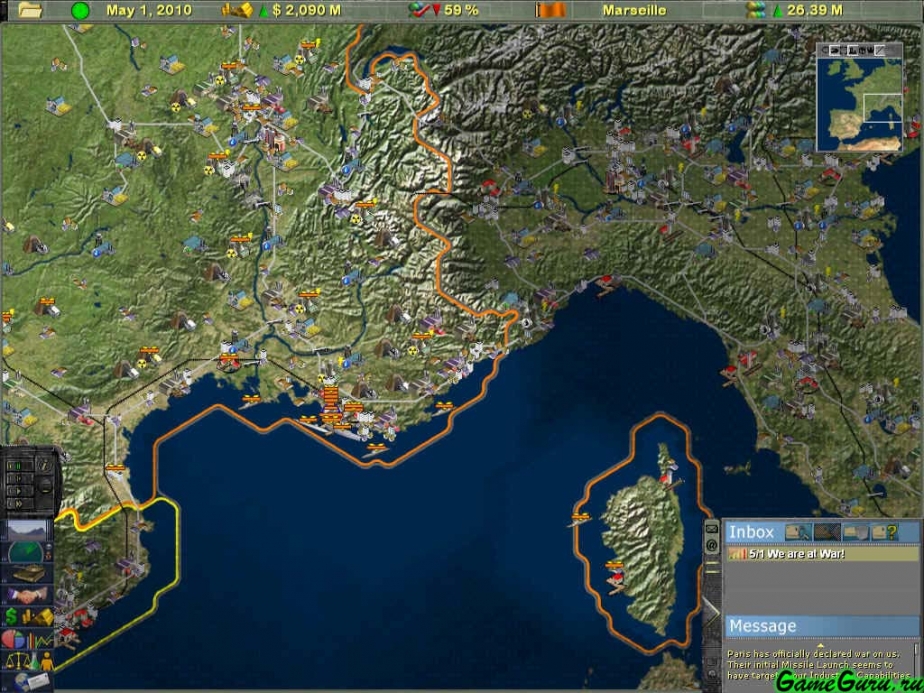Viewport: 924px width, 693px height.
Task: Set game speed to slow
Action: [x=20, y=478]
